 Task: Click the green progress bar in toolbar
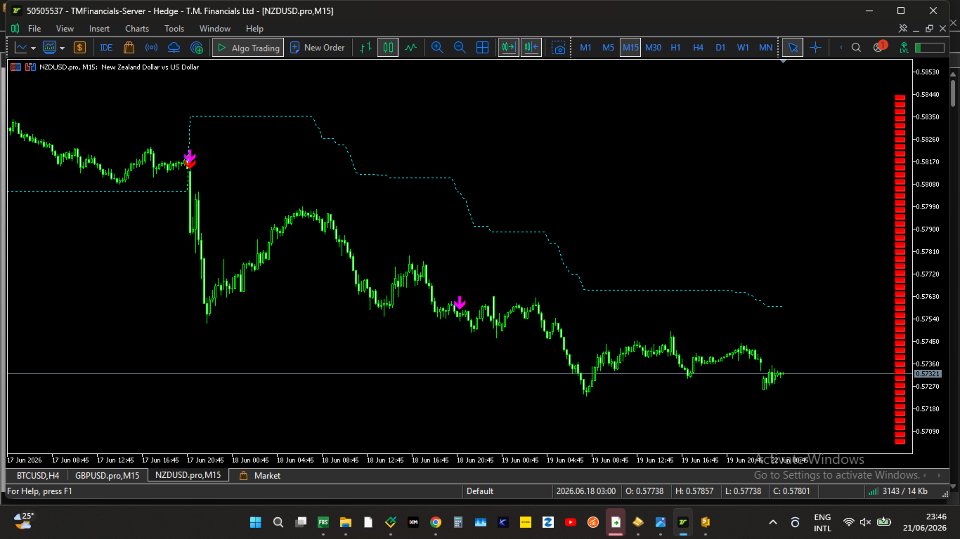coord(929,47)
